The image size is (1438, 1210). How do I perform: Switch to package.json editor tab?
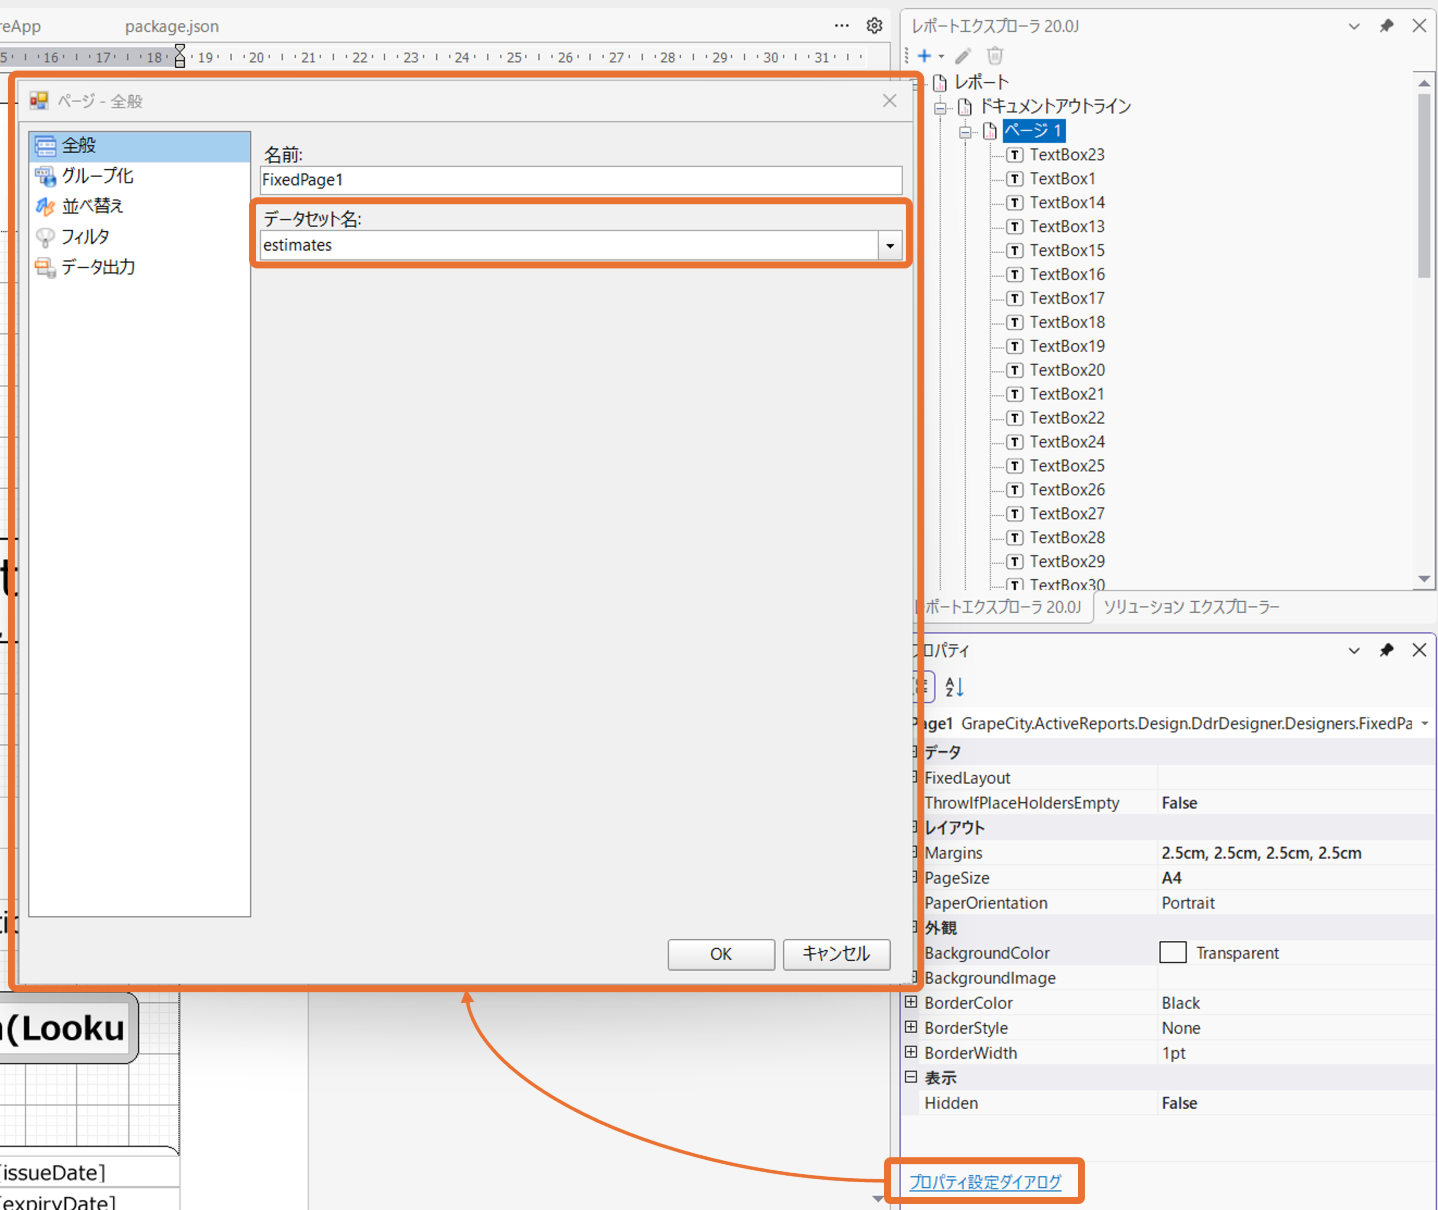coord(172,26)
